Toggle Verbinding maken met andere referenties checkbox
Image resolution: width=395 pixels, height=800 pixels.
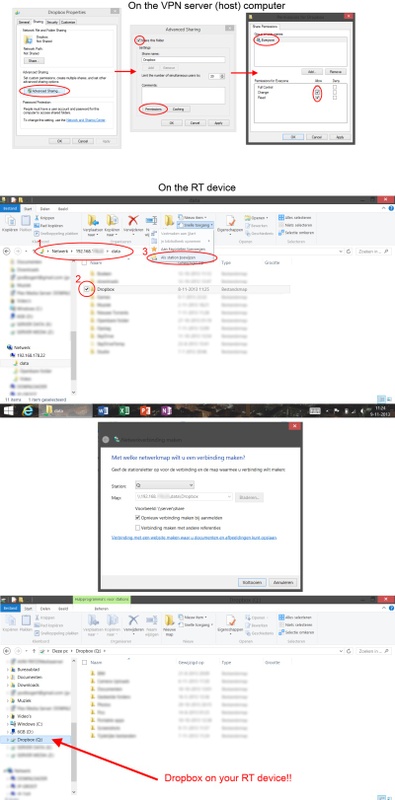pyautogui.click(x=137, y=528)
